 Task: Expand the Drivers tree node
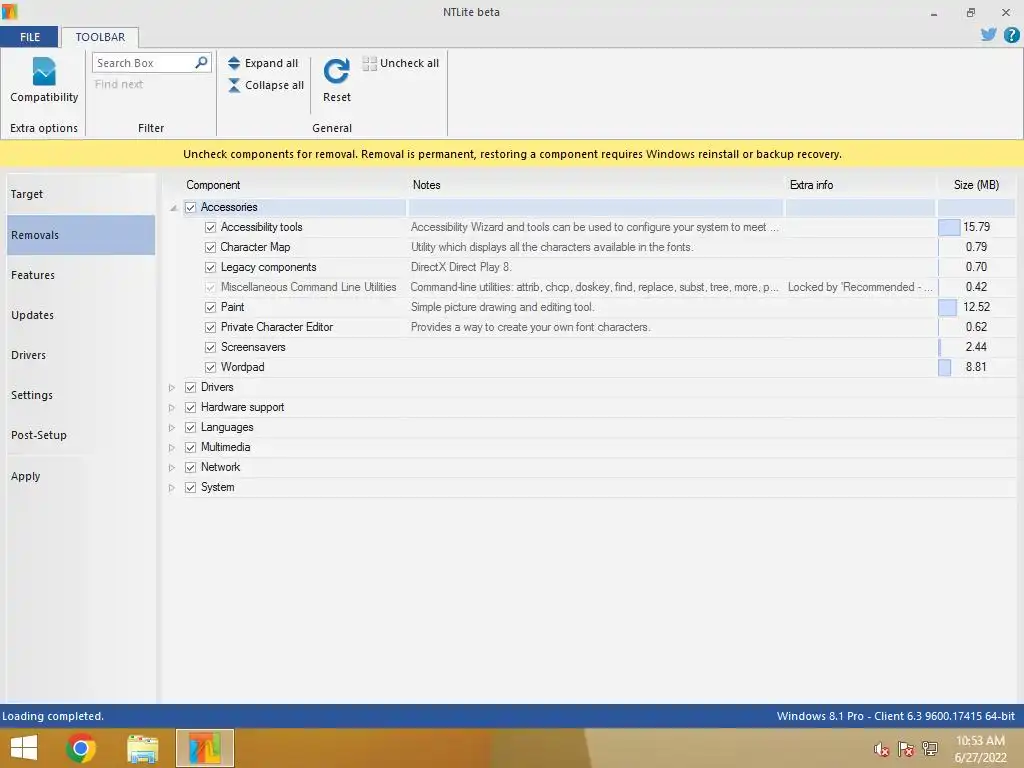point(172,387)
